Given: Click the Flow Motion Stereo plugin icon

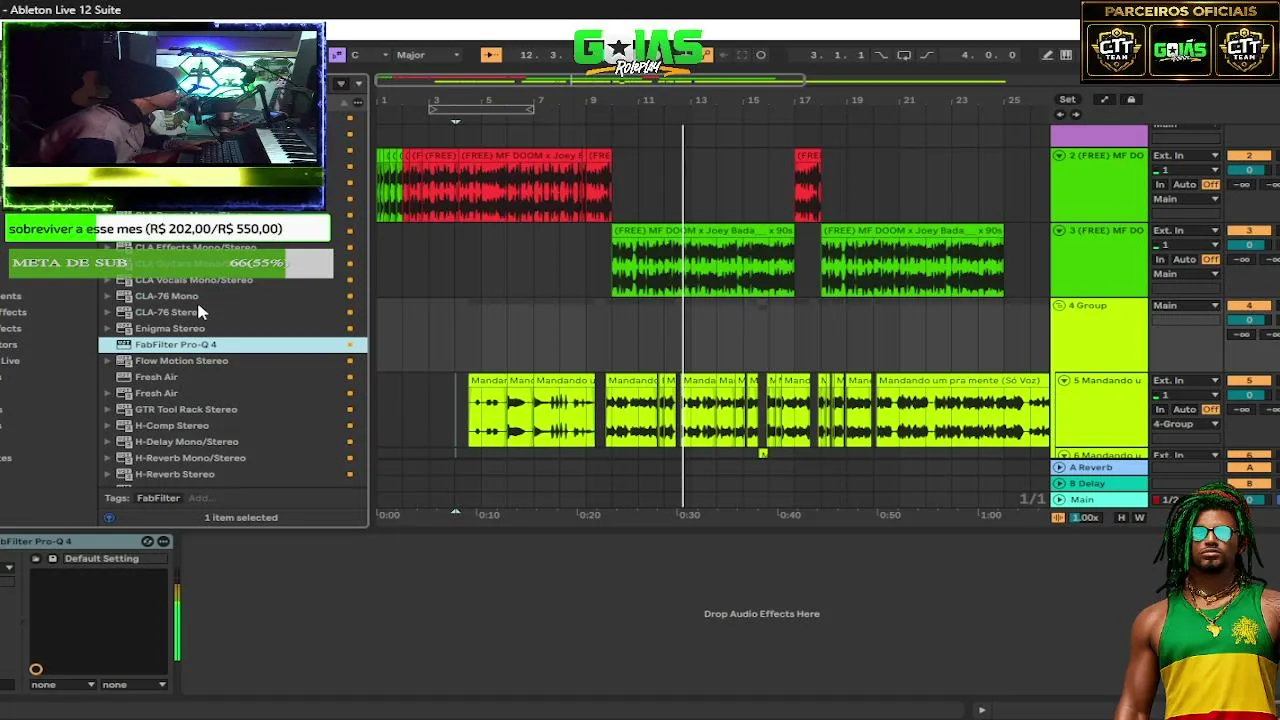Looking at the screenshot, I should [124, 361].
